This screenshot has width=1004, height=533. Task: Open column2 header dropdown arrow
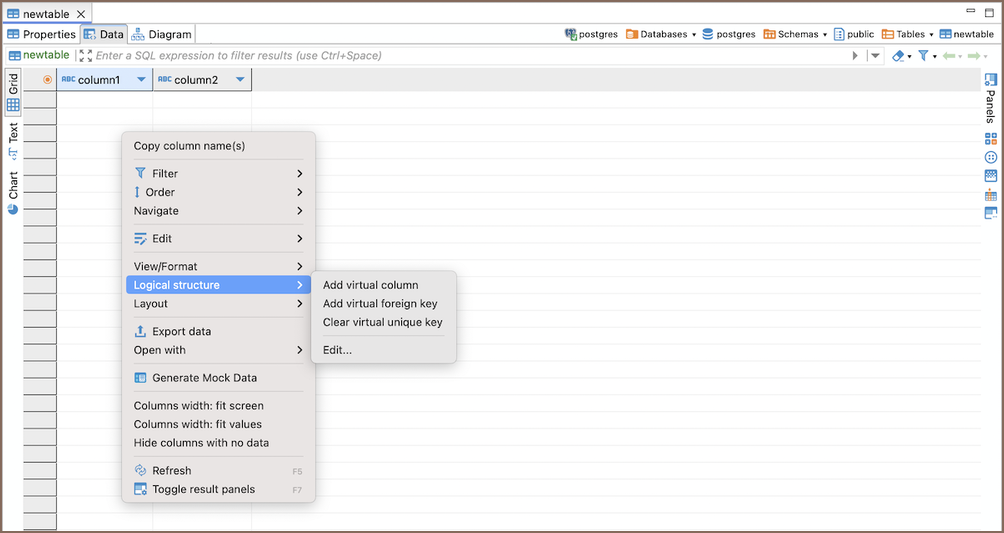(x=240, y=80)
